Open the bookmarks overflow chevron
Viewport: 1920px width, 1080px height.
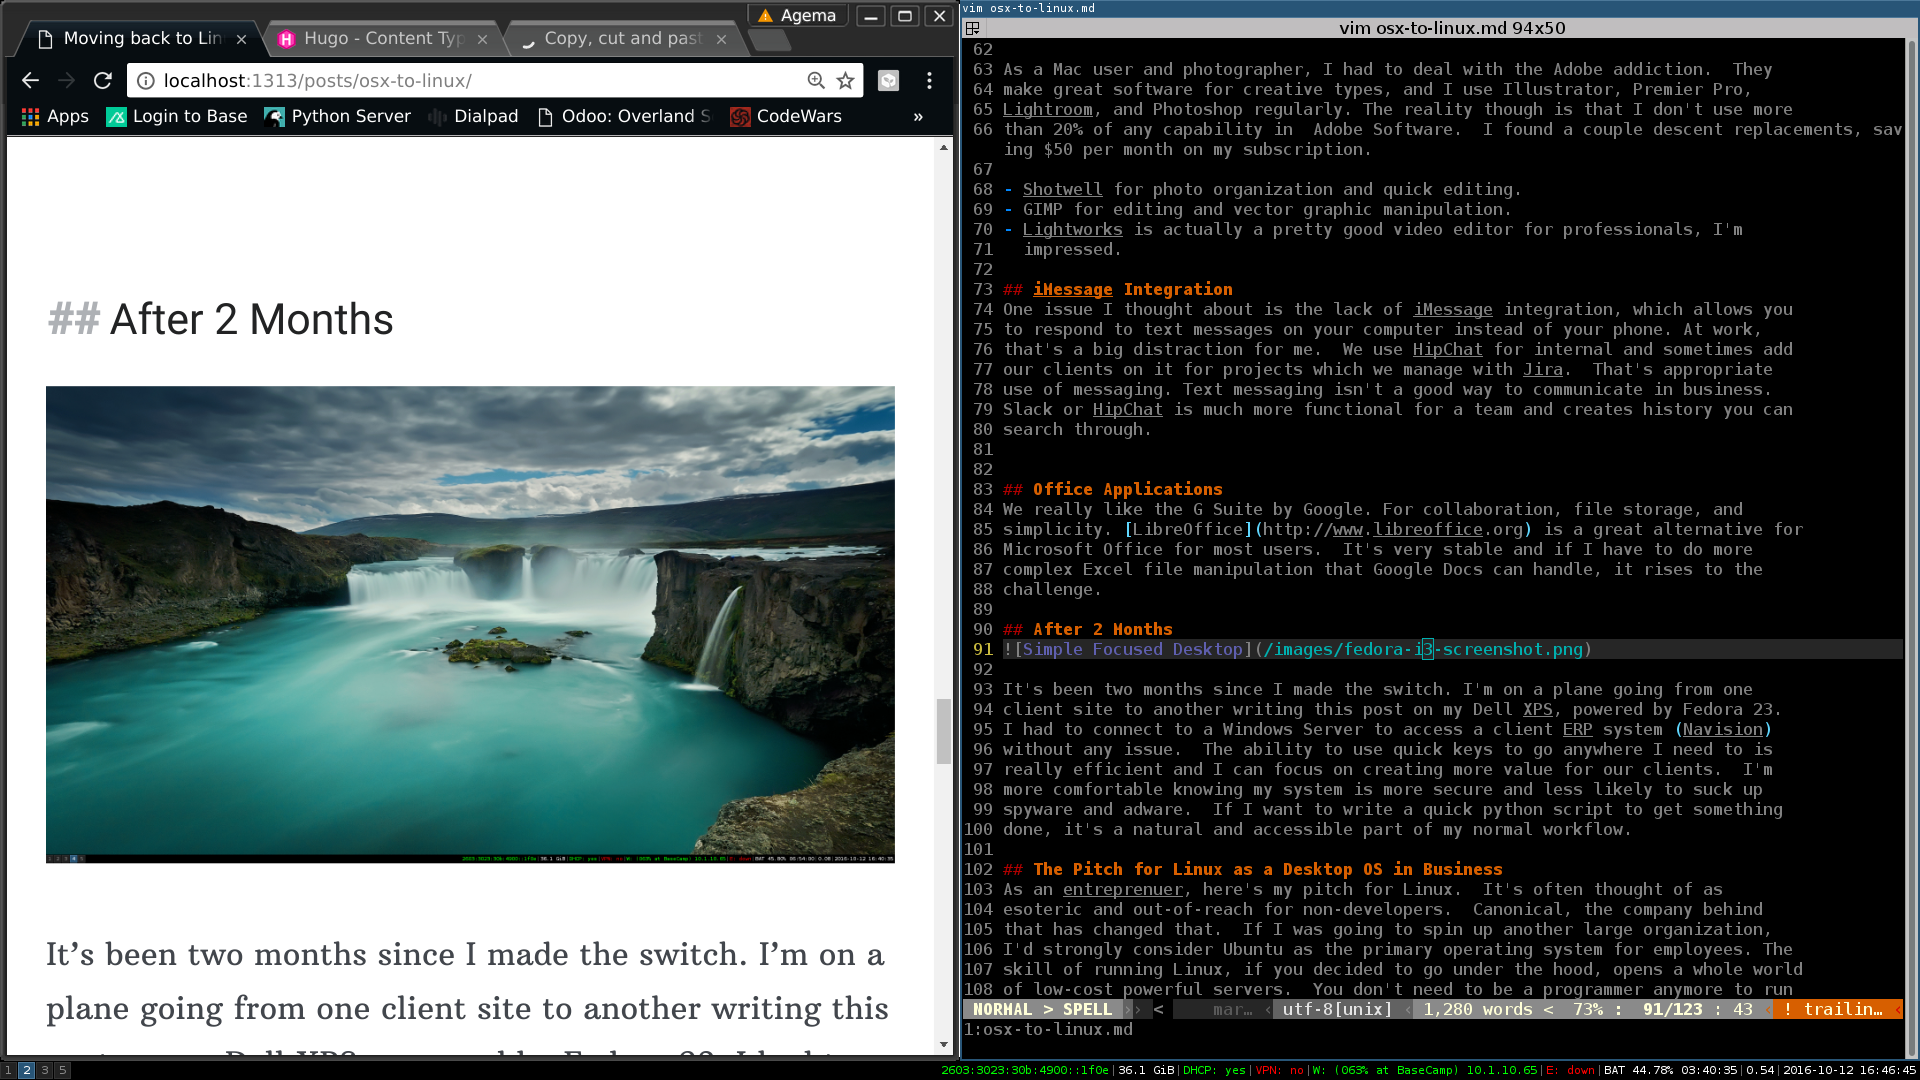click(917, 116)
